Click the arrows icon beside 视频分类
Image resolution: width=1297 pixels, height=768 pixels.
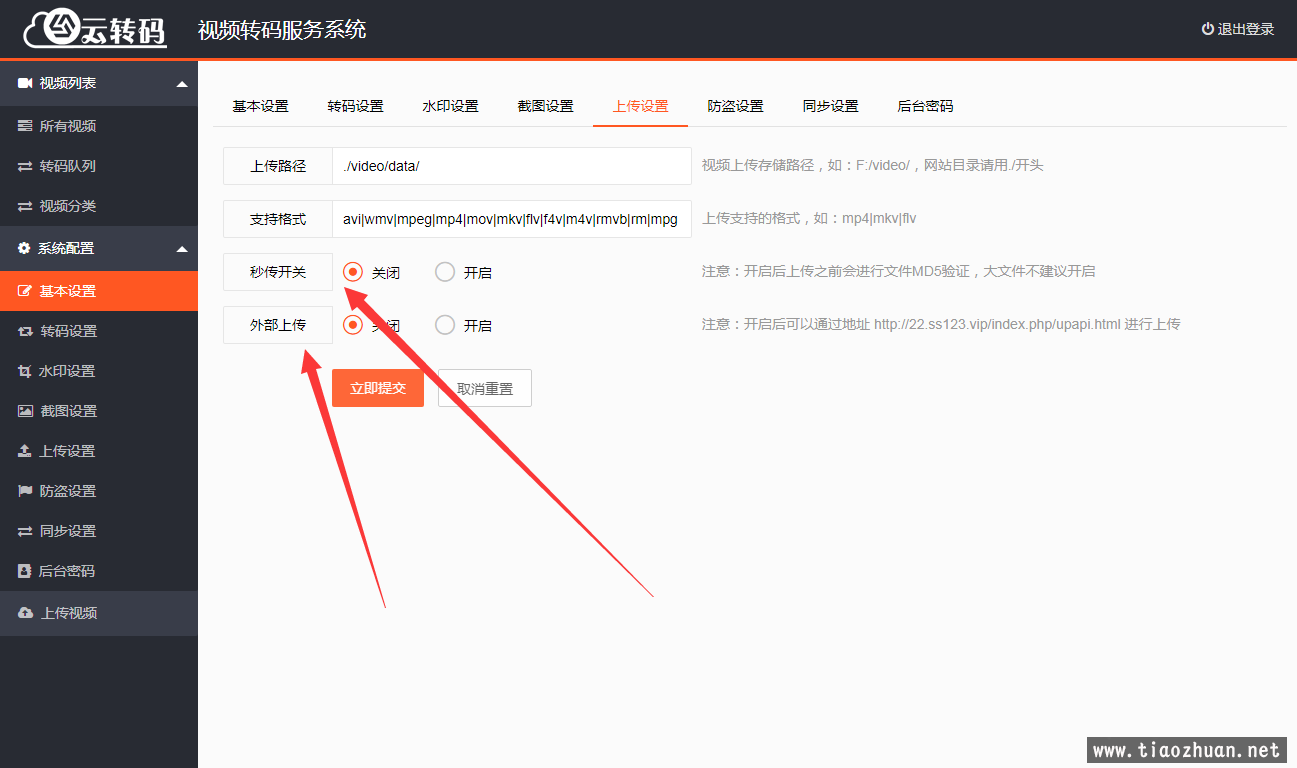[x=25, y=206]
